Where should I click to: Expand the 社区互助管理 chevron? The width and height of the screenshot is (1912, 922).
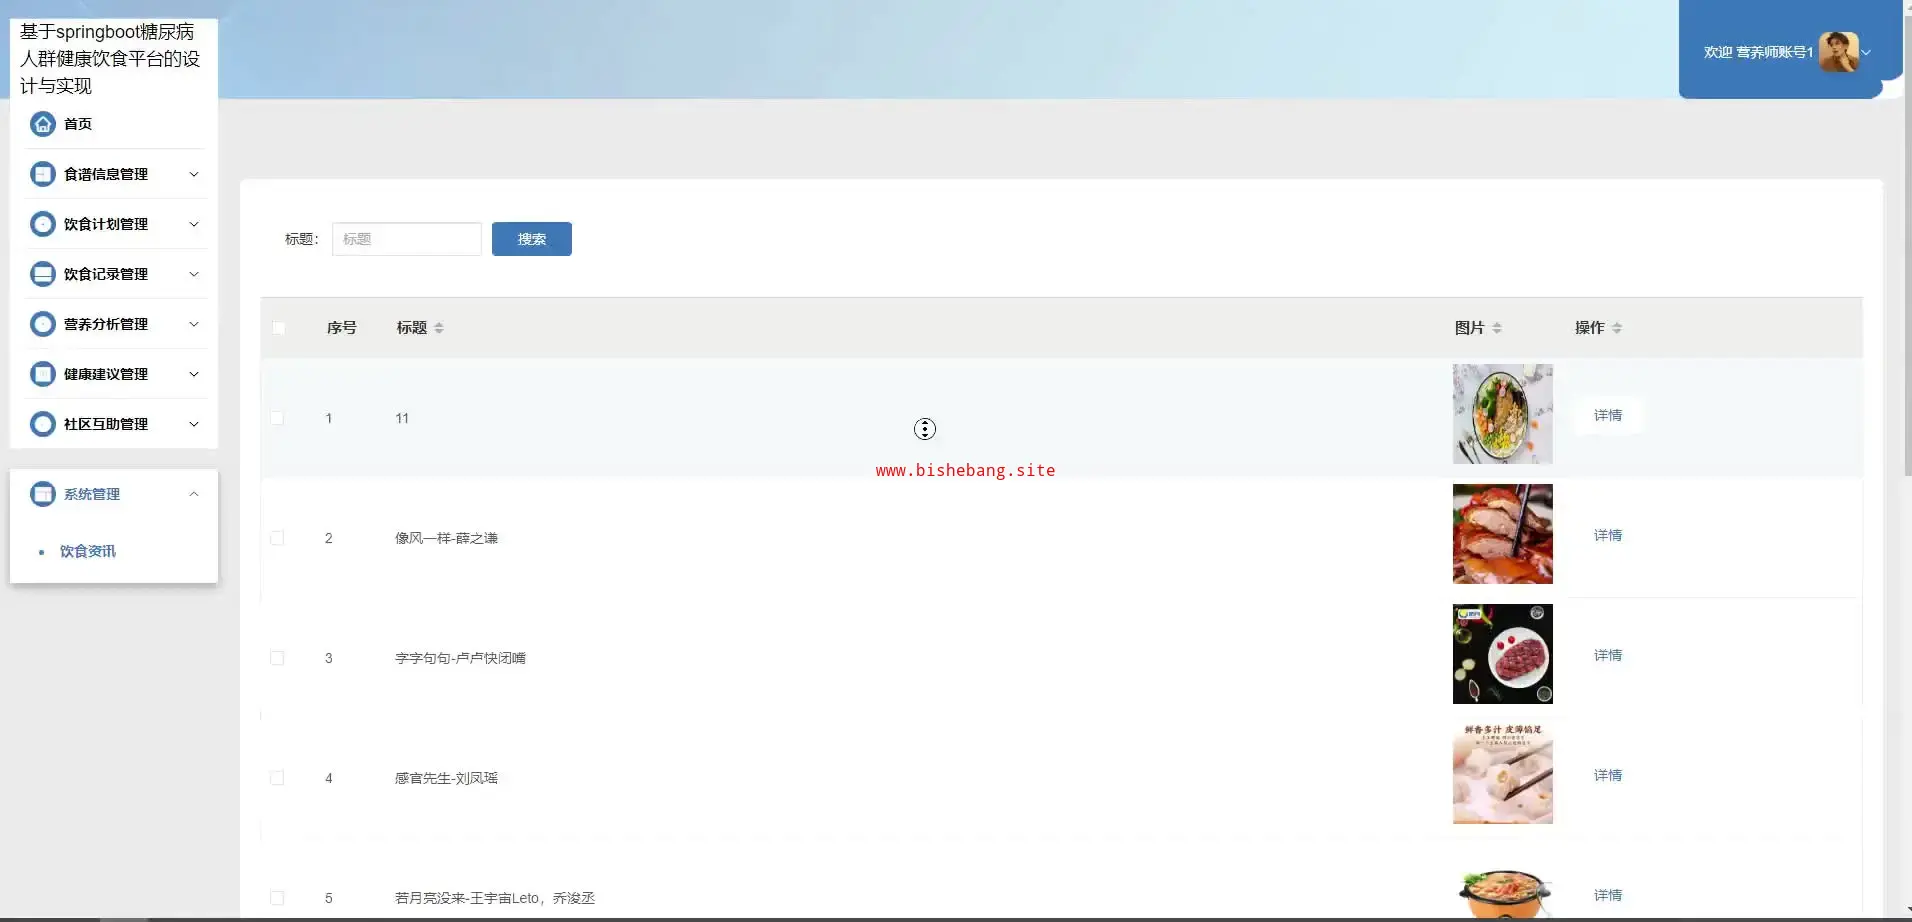pos(194,424)
